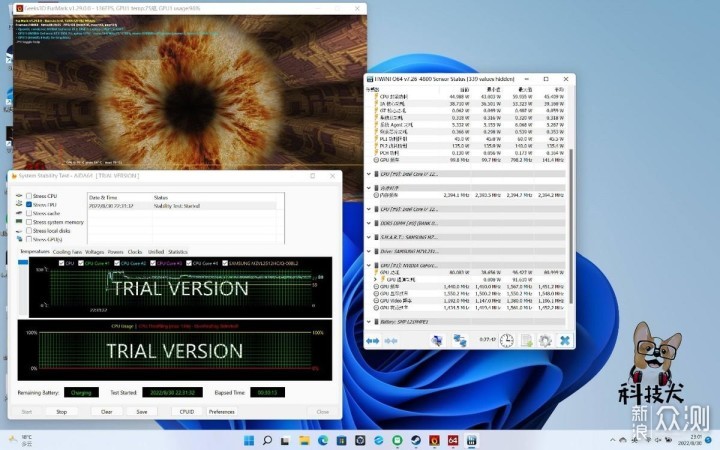Start logging with HWiNFO document icon
This screenshot has width=720, height=450.
tap(526, 340)
